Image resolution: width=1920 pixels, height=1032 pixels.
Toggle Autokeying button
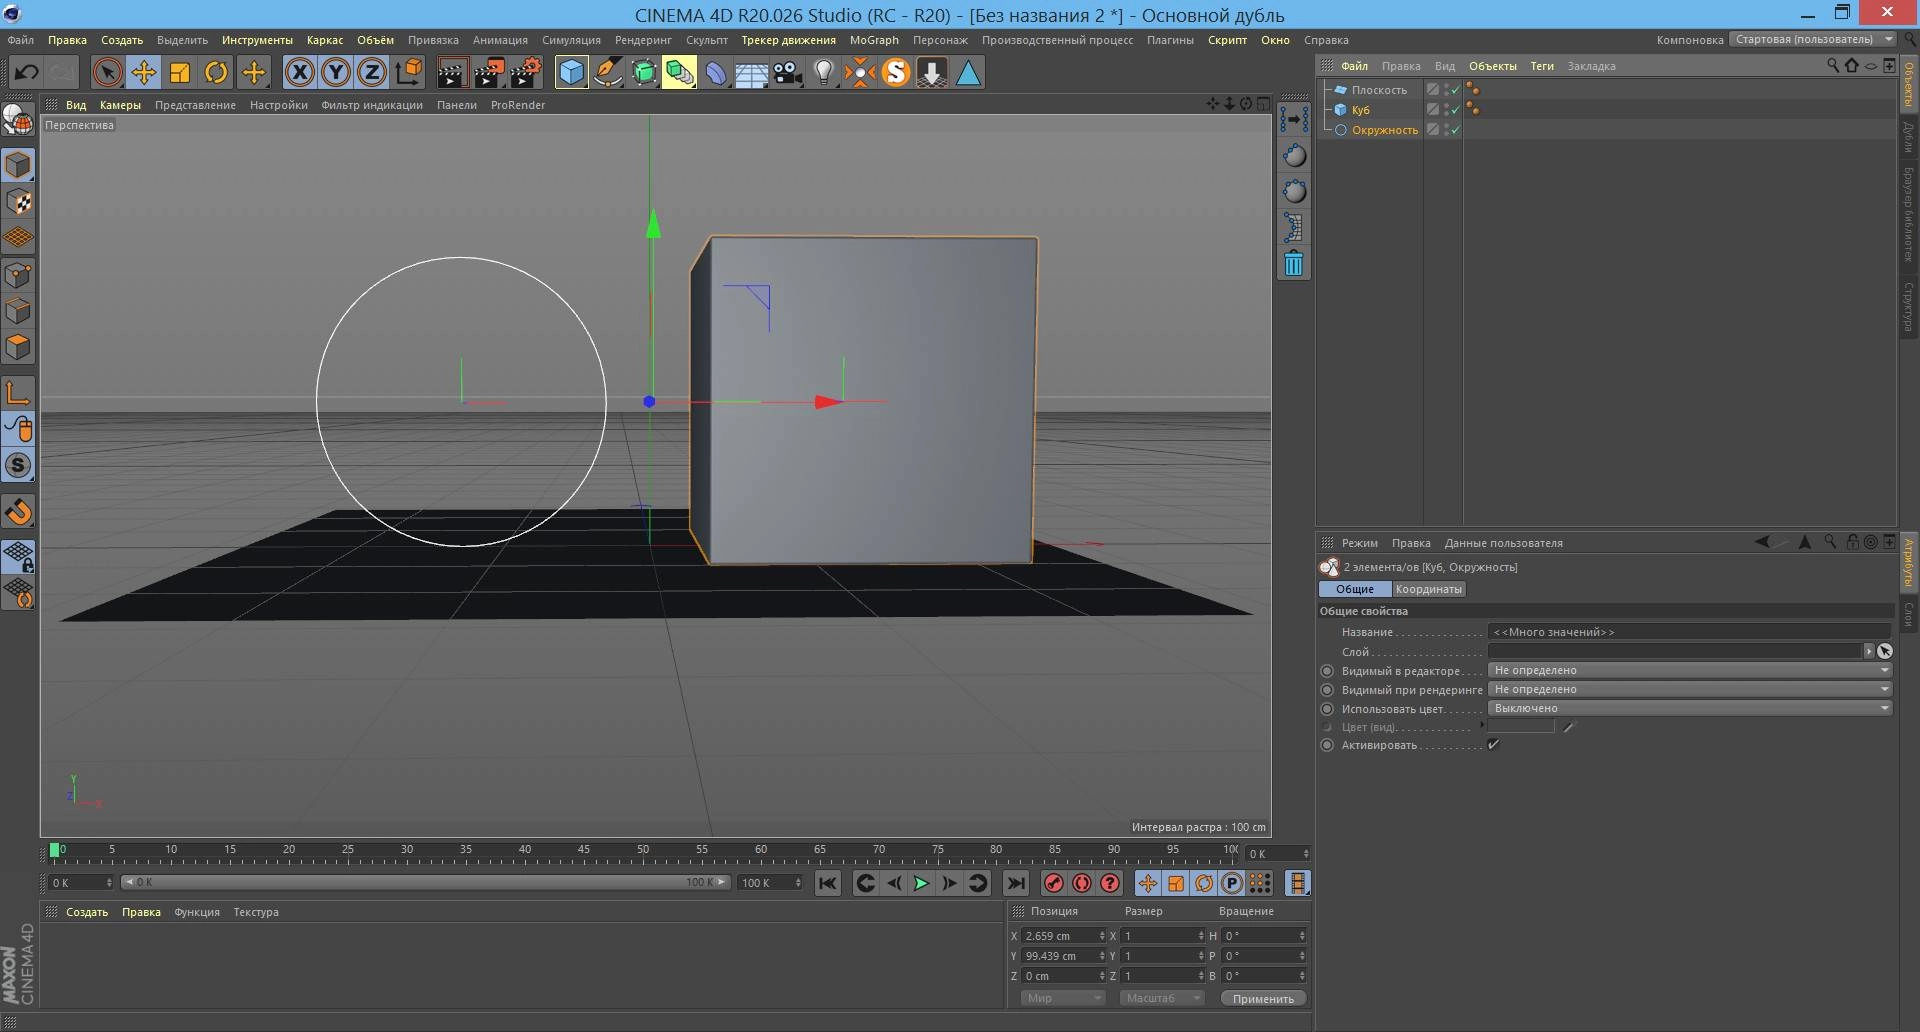coord(1081,883)
